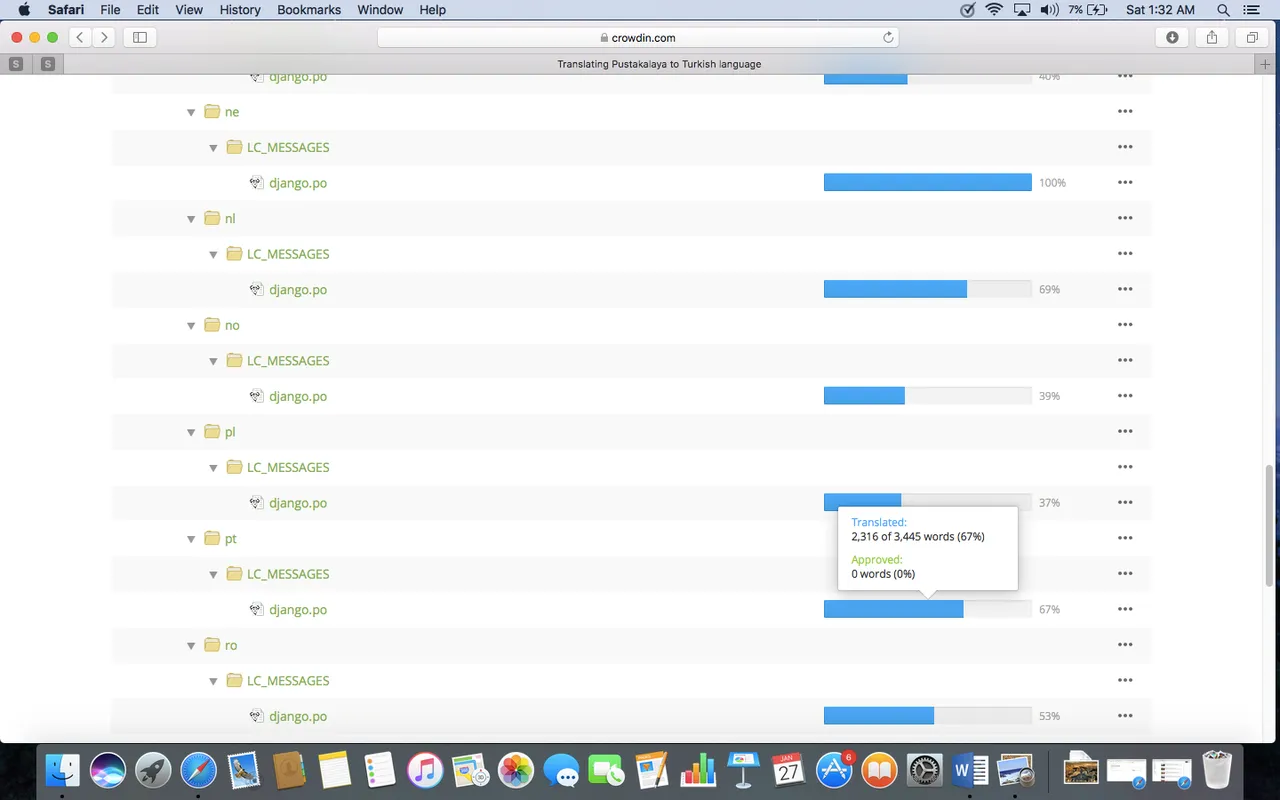Open Spotlight search in menu bar
Screen dimensions: 1280x800
point(1223,10)
